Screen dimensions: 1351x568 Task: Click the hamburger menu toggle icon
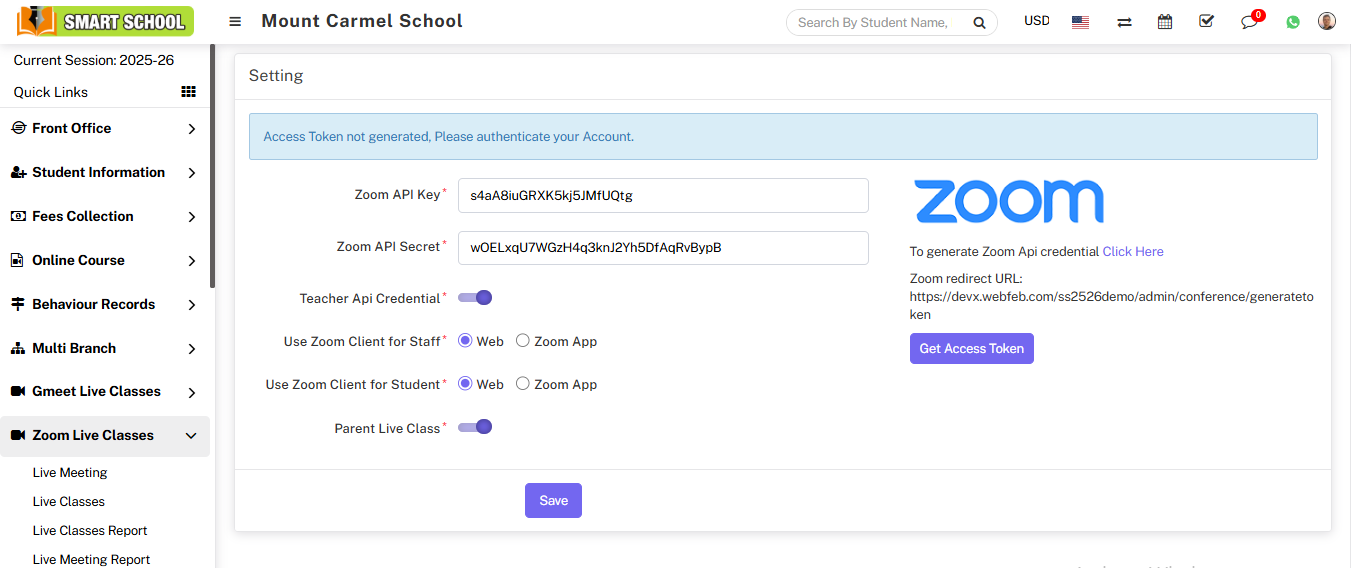[x=235, y=22]
